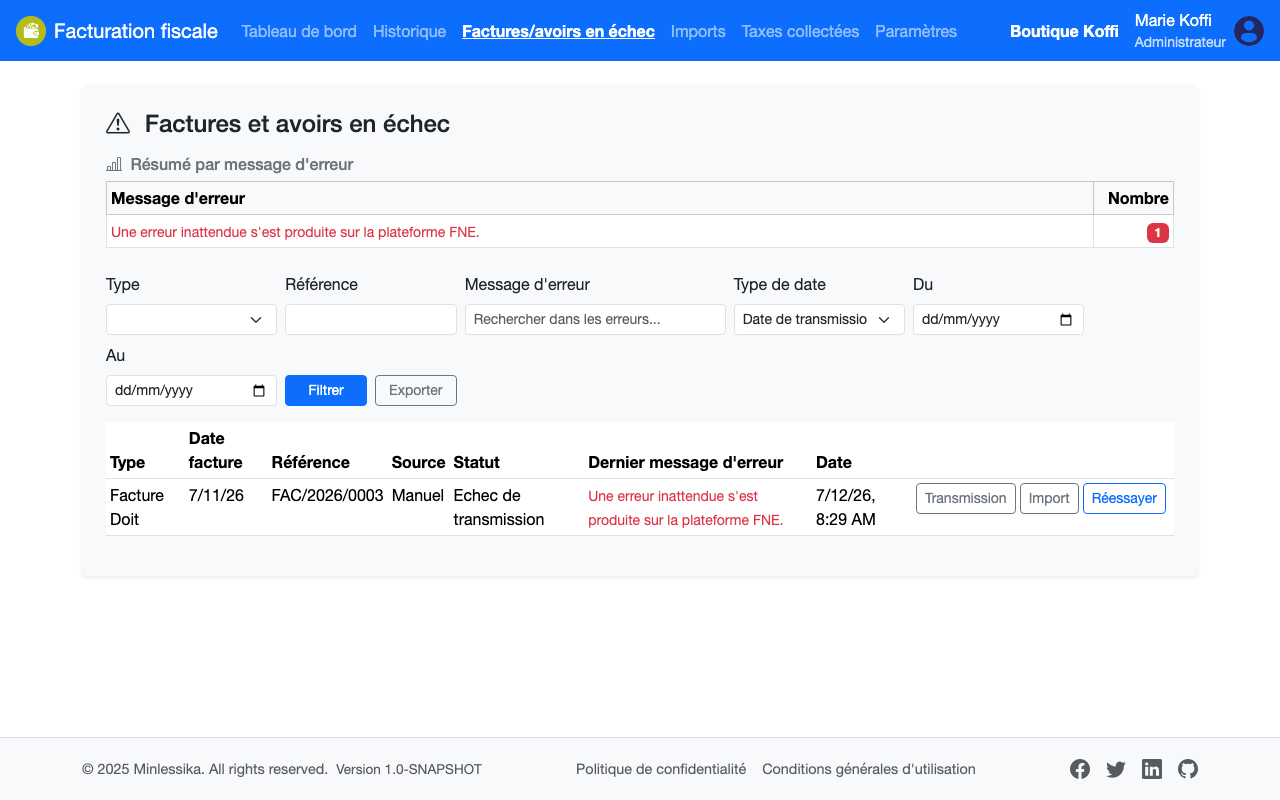Open Conditions générales d'utilisation link
The image size is (1280, 800).
869,769
